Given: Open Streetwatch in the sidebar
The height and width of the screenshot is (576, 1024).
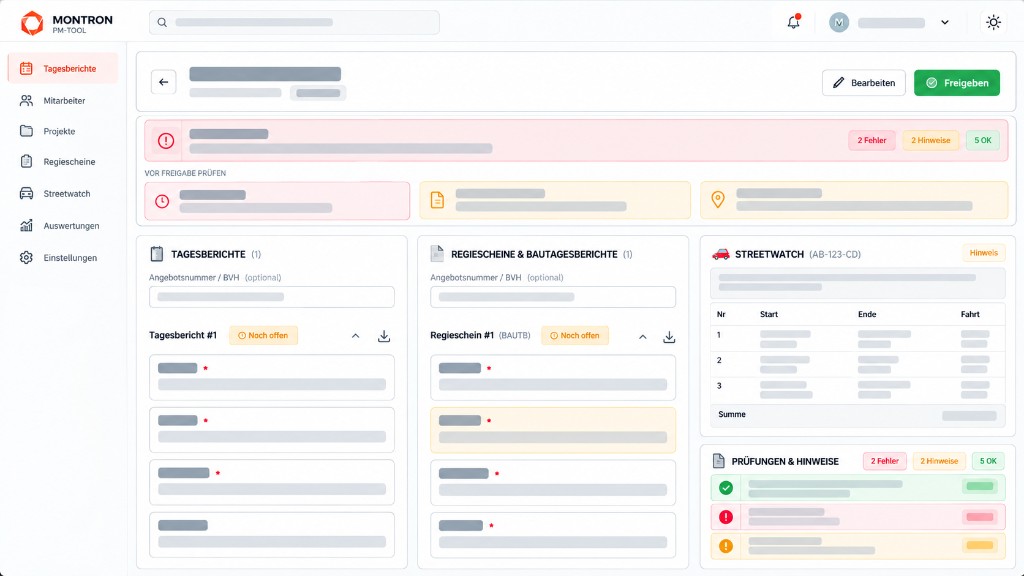Looking at the screenshot, I should pyautogui.click(x=63, y=193).
